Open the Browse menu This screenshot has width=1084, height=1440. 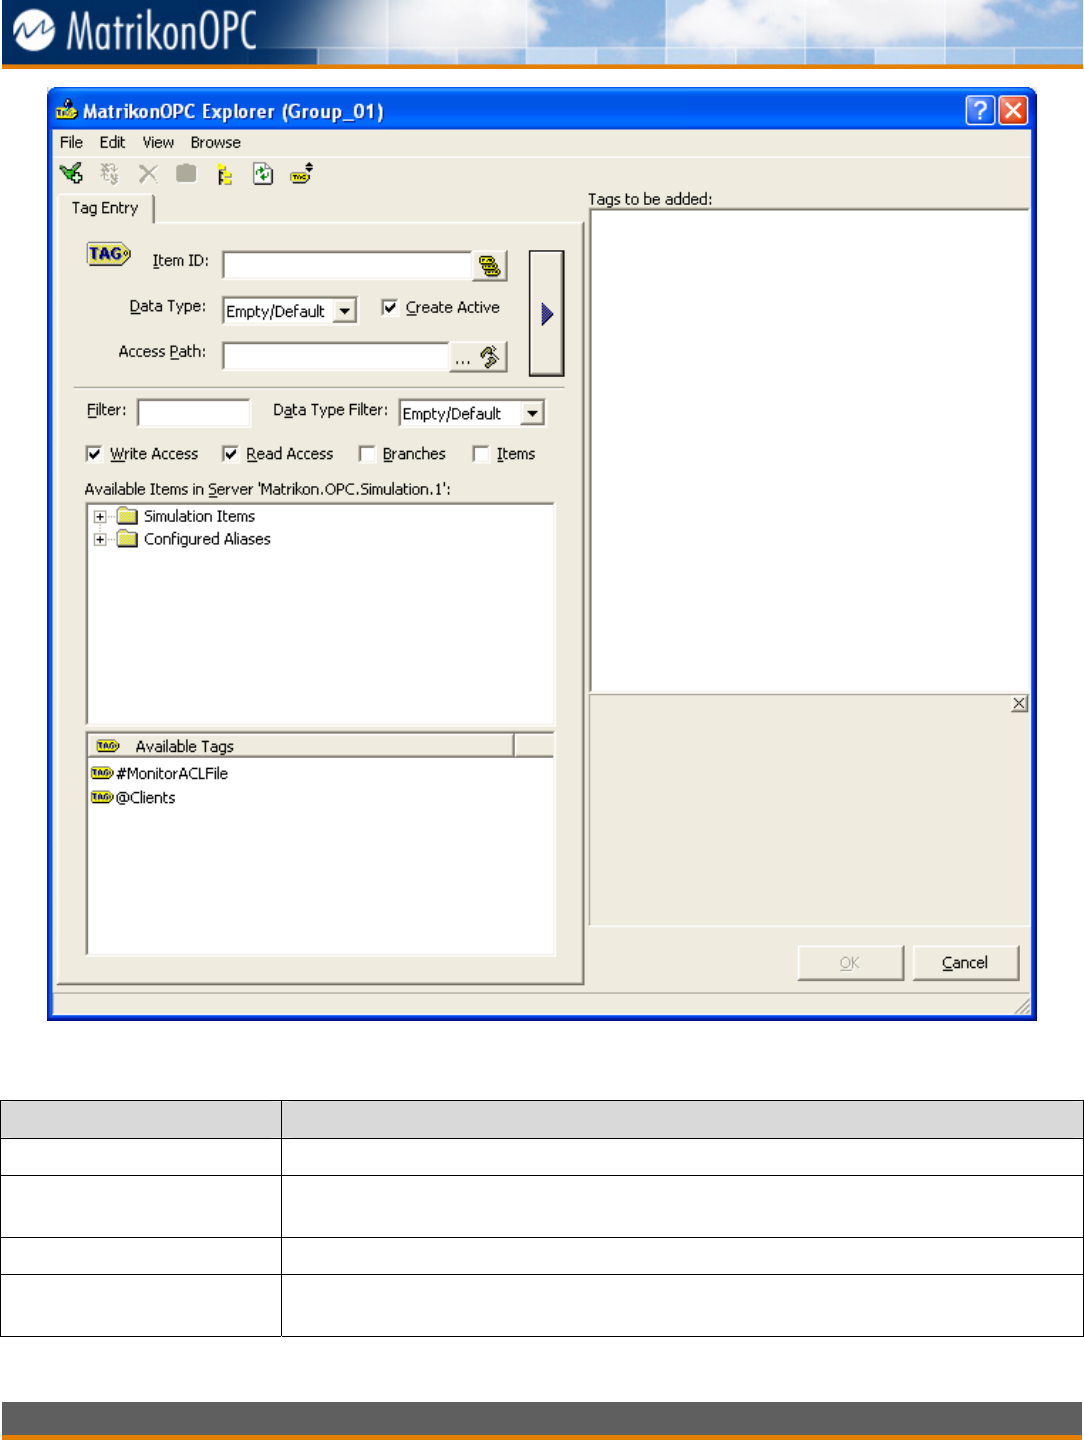[216, 142]
